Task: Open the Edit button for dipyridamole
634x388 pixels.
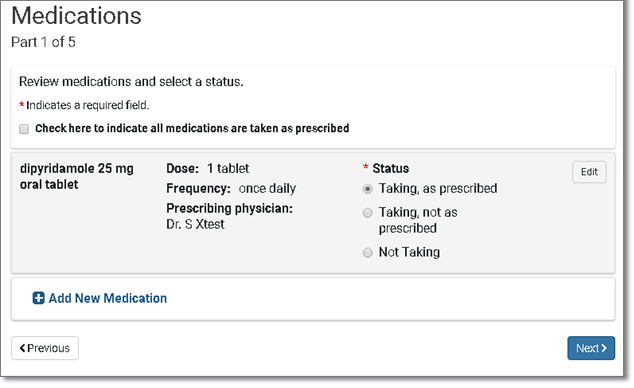Action: (x=589, y=172)
